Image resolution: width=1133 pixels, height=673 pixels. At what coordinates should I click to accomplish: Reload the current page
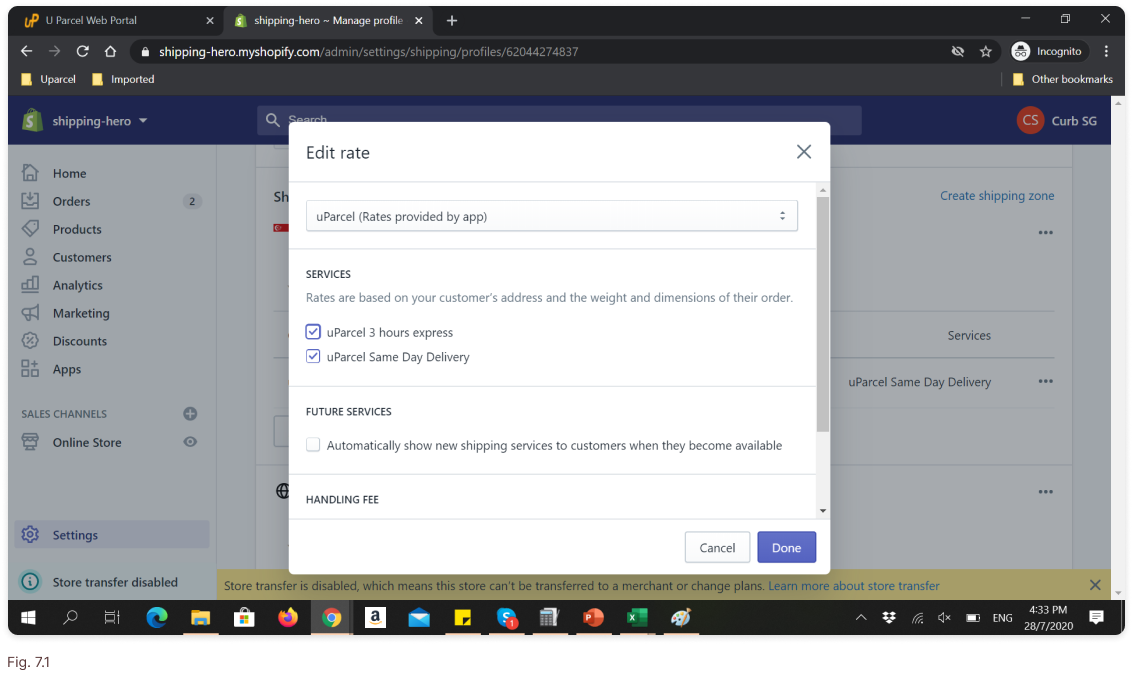pyautogui.click(x=82, y=51)
